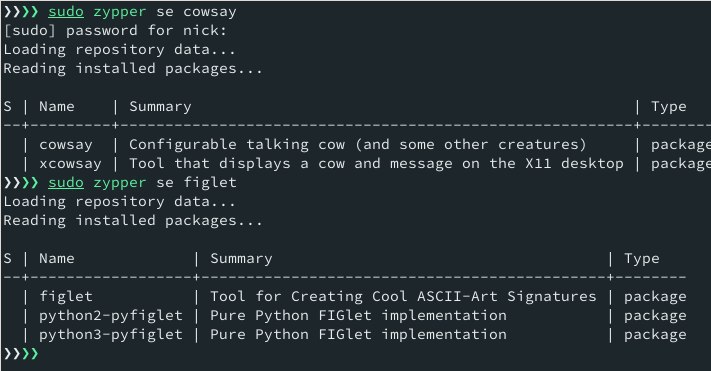711x371 pixels.
Task: Click the Type header in cowsay table
Action: 669,107
